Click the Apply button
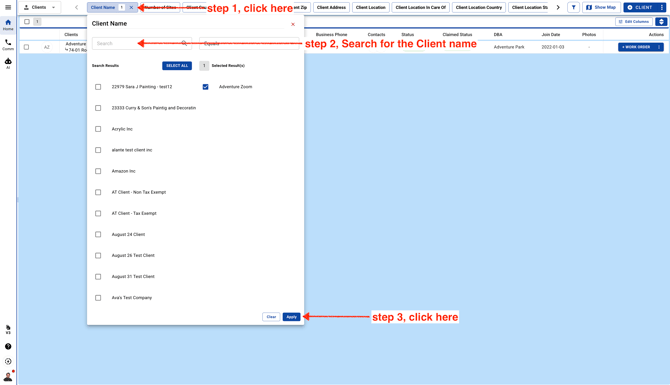 click(x=291, y=317)
